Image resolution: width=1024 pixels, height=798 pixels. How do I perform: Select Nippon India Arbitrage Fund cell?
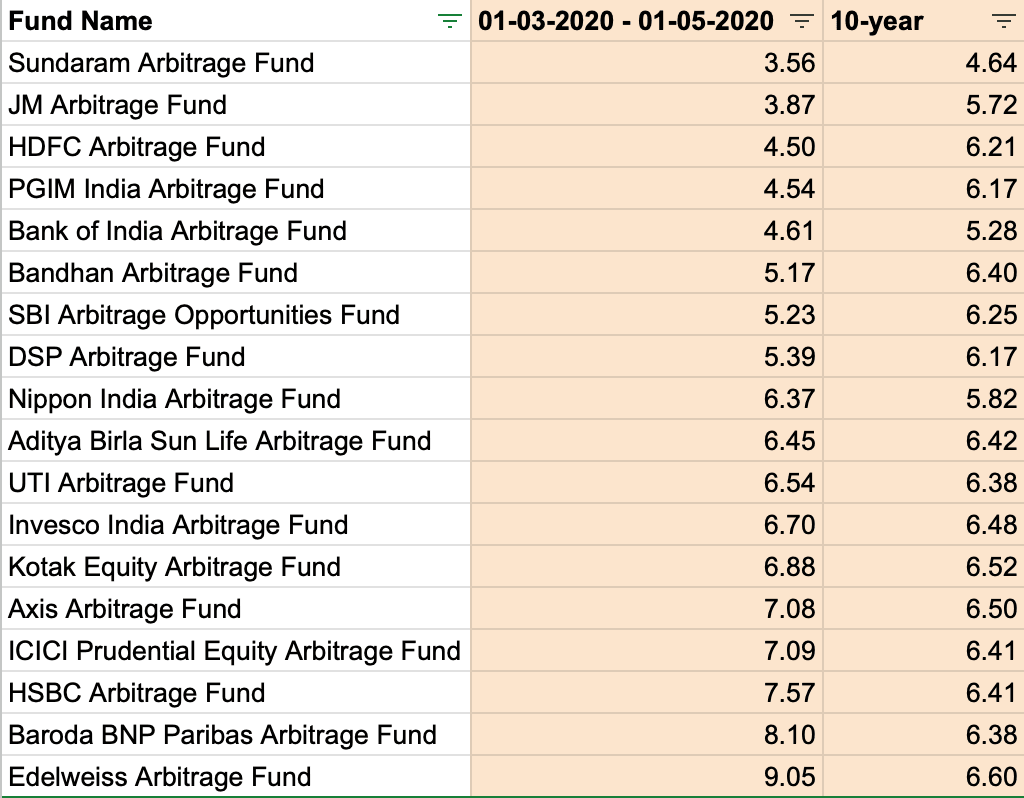tap(175, 399)
